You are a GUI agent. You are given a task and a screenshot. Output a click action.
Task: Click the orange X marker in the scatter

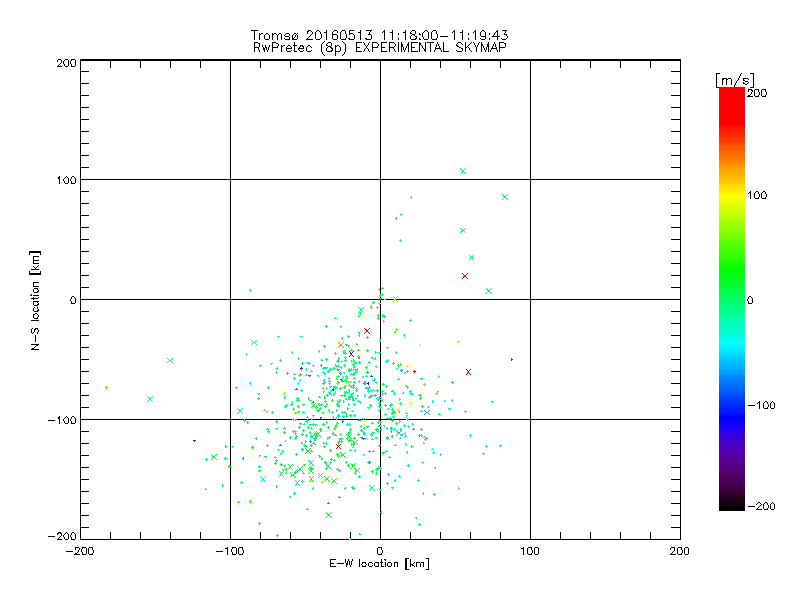[x=341, y=345]
